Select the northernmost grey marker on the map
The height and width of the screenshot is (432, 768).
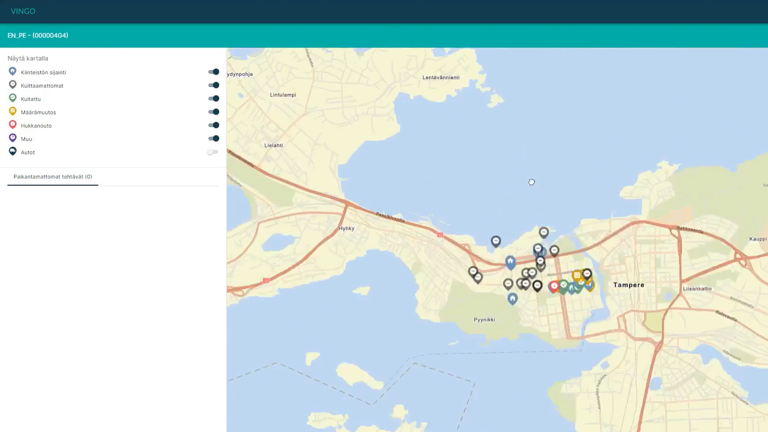[x=544, y=232]
